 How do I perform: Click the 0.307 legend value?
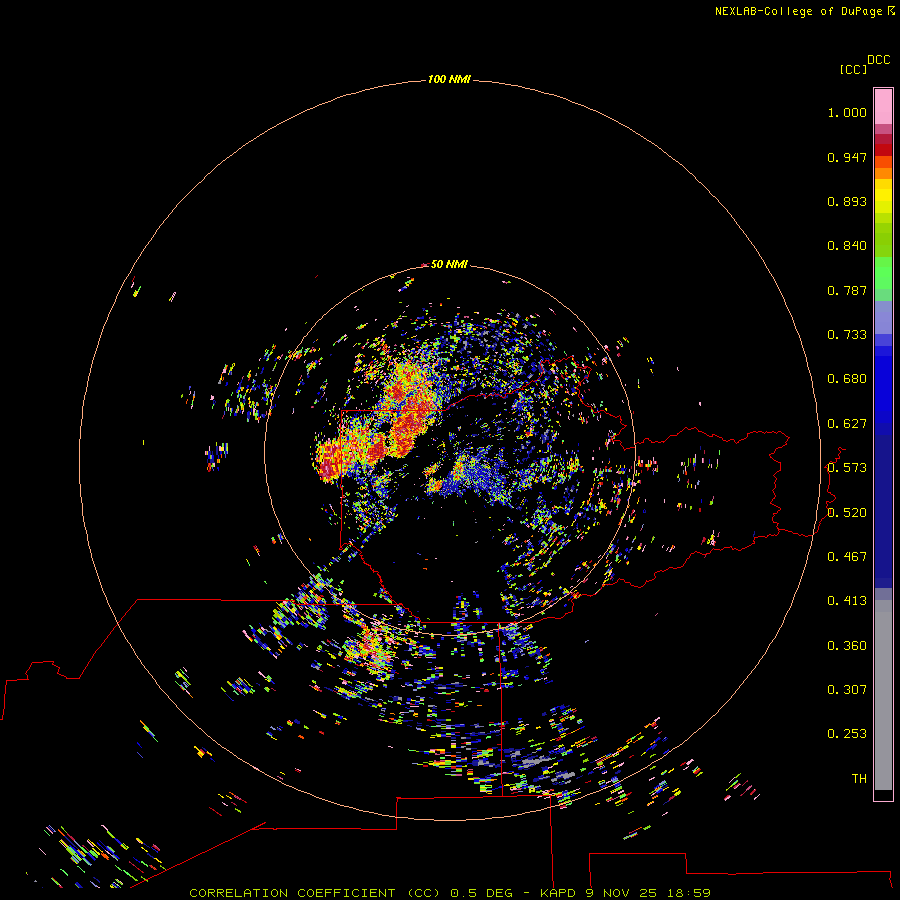click(847, 690)
